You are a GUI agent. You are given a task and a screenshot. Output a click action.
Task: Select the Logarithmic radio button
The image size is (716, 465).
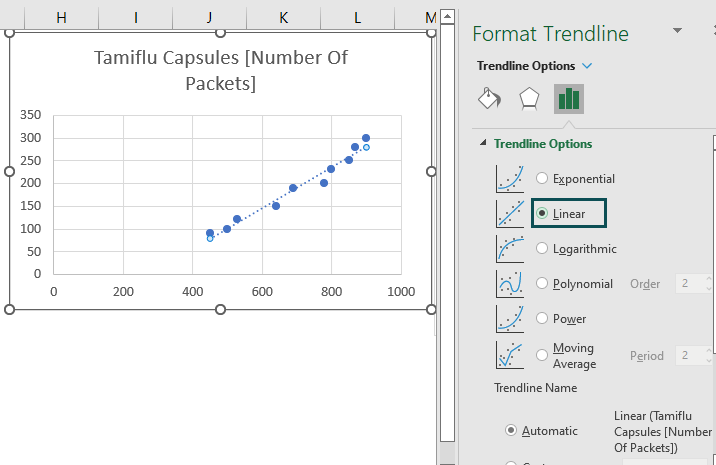tap(542, 248)
